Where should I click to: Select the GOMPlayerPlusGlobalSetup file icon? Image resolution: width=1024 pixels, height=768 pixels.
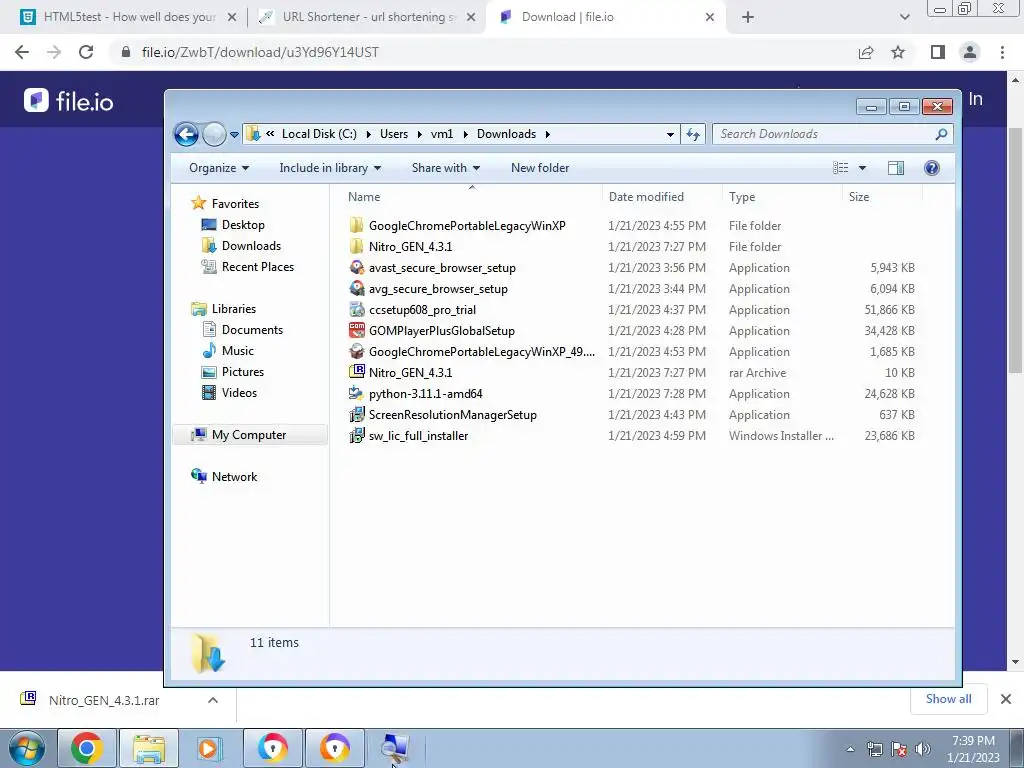[x=357, y=330]
